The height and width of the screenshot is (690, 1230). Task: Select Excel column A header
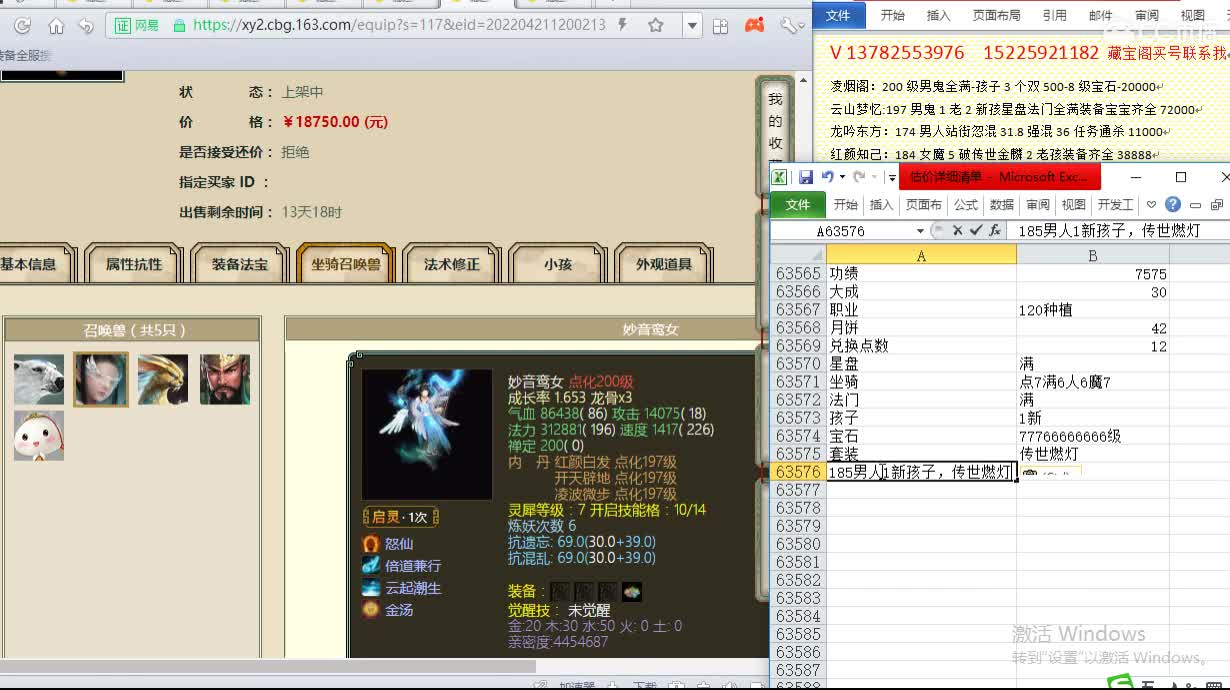pyautogui.click(x=921, y=256)
